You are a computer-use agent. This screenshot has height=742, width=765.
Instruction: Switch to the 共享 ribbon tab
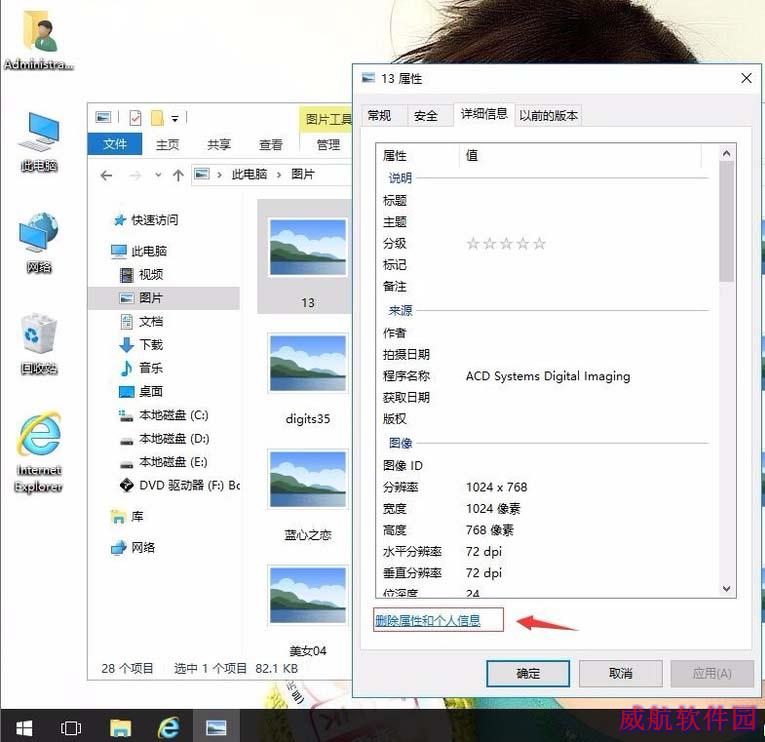click(x=219, y=145)
